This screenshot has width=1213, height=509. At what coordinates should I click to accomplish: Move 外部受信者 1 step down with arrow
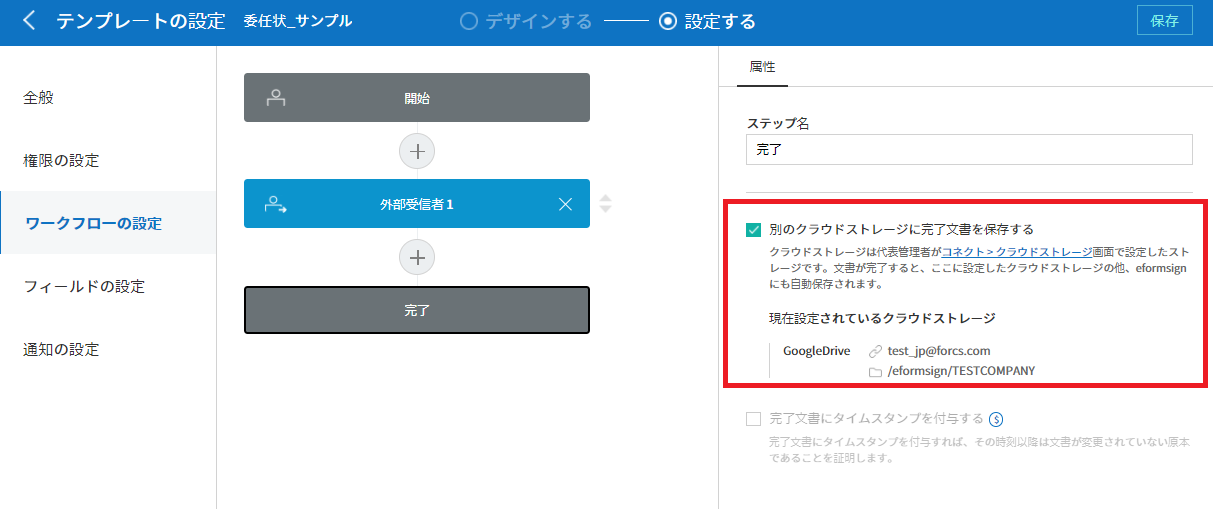[605, 210]
